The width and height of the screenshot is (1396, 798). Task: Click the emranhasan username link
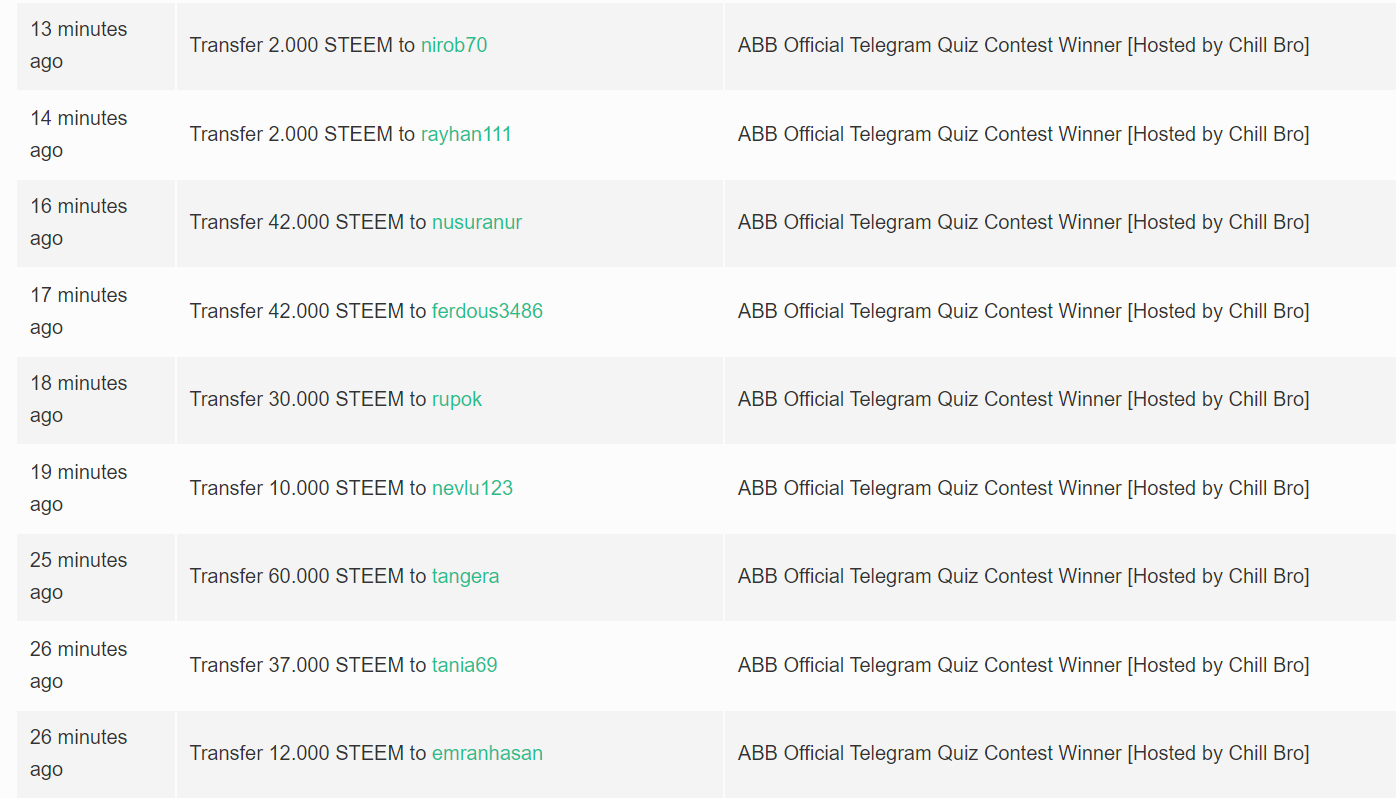coord(487,753)
